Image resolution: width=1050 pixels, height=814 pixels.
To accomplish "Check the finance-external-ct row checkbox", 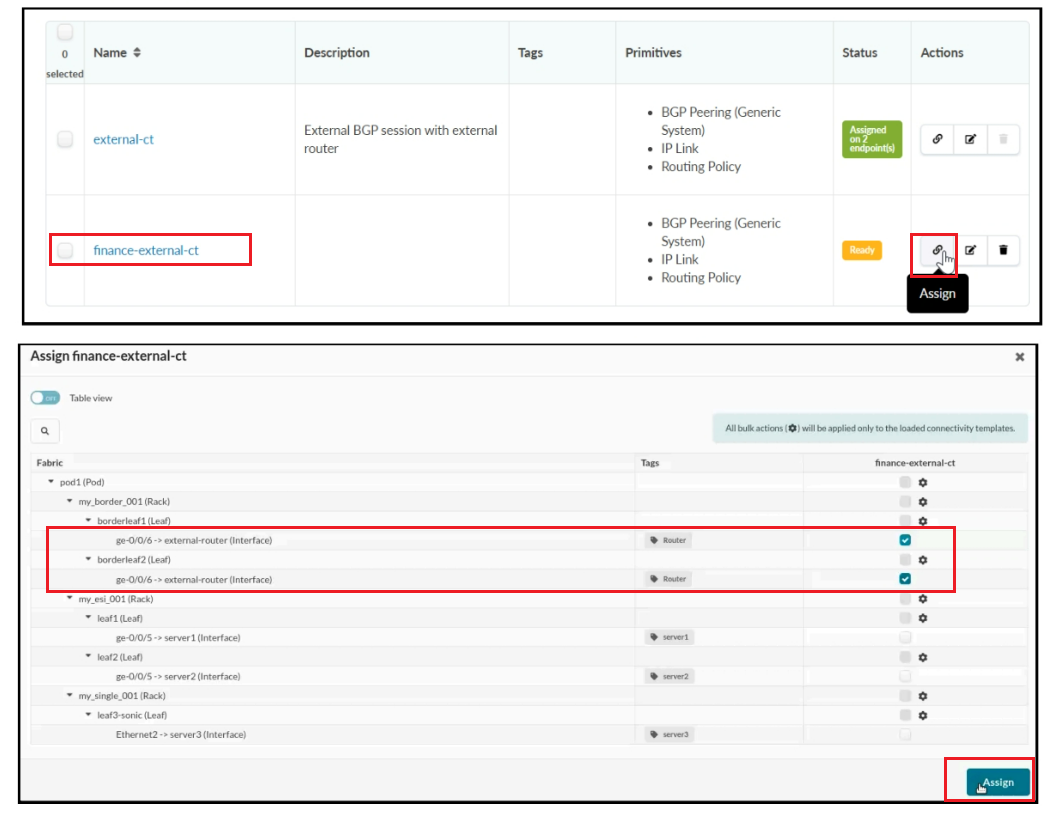I will [65, 251].
